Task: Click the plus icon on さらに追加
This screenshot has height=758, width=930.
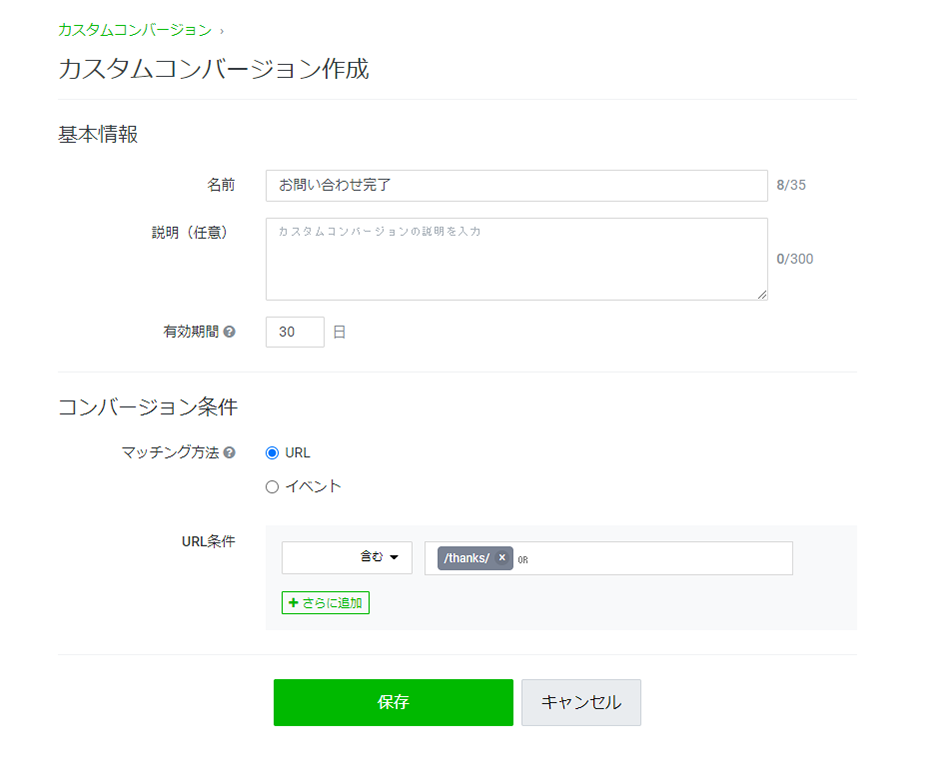Action: tap(293, 603)
